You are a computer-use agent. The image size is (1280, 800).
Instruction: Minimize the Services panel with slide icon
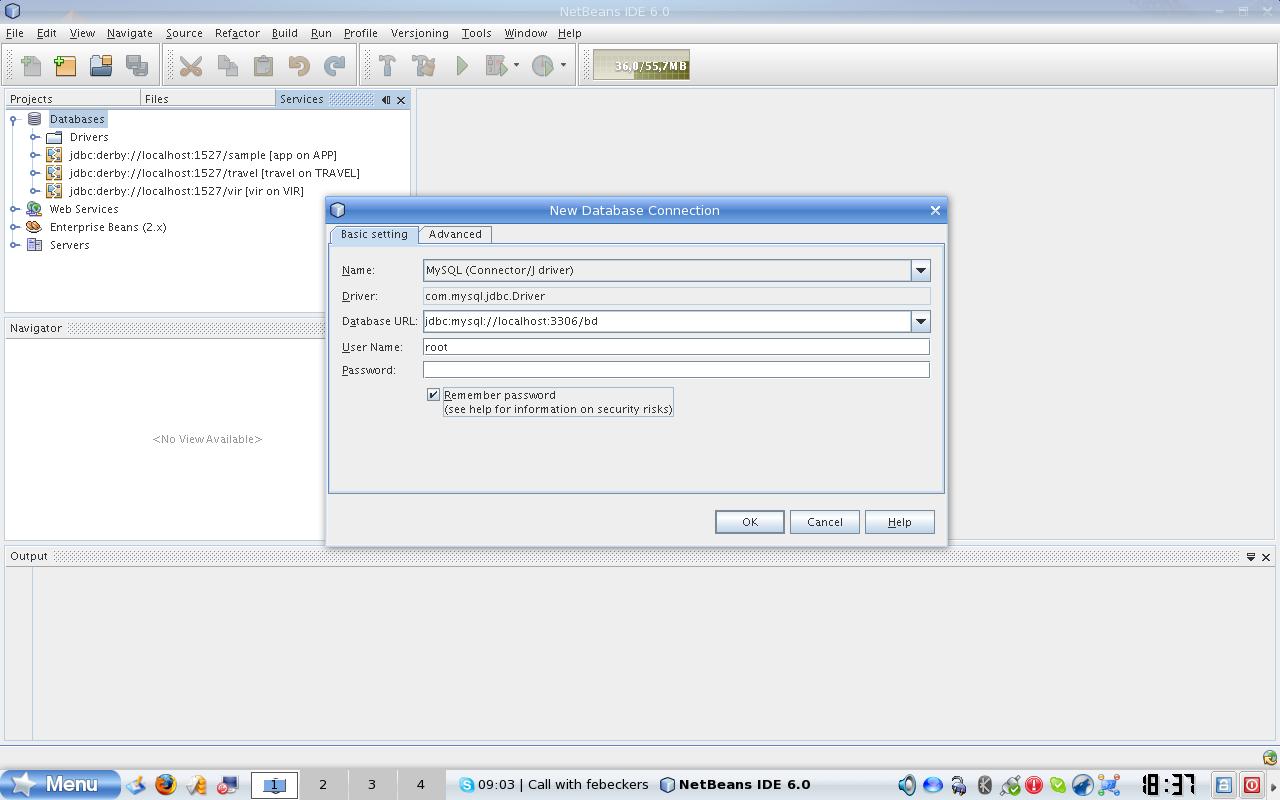(x=386, y=100)
